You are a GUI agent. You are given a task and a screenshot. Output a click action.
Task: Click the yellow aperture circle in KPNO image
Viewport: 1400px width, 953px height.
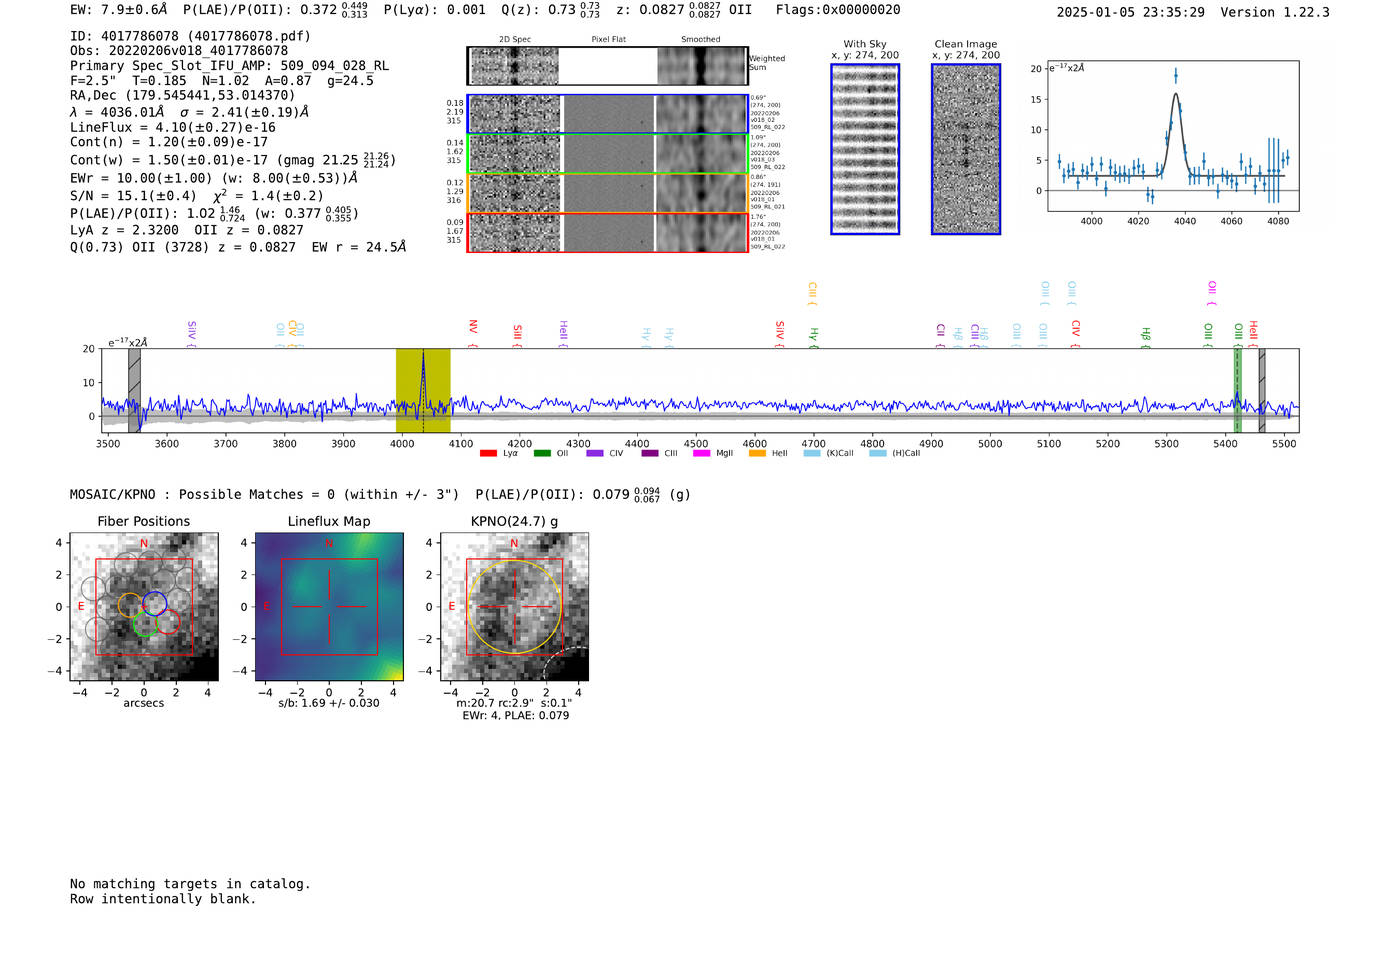pyautogui.click(x=514, y=607)
